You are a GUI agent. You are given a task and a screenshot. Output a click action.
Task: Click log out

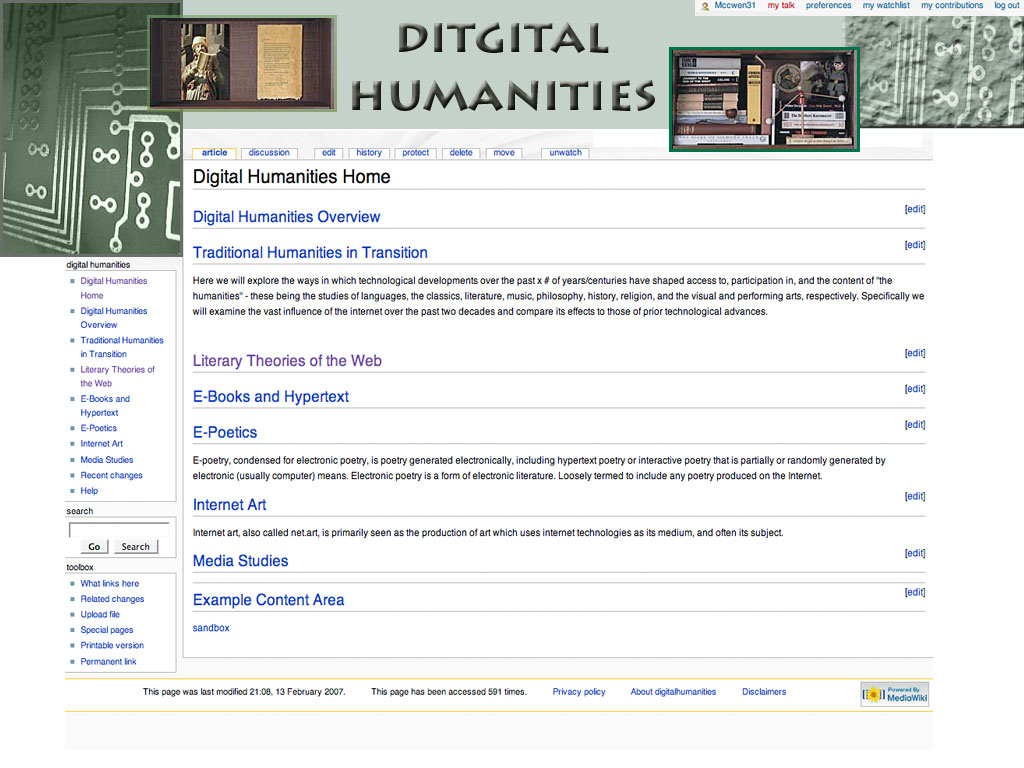click(1006, 5)
